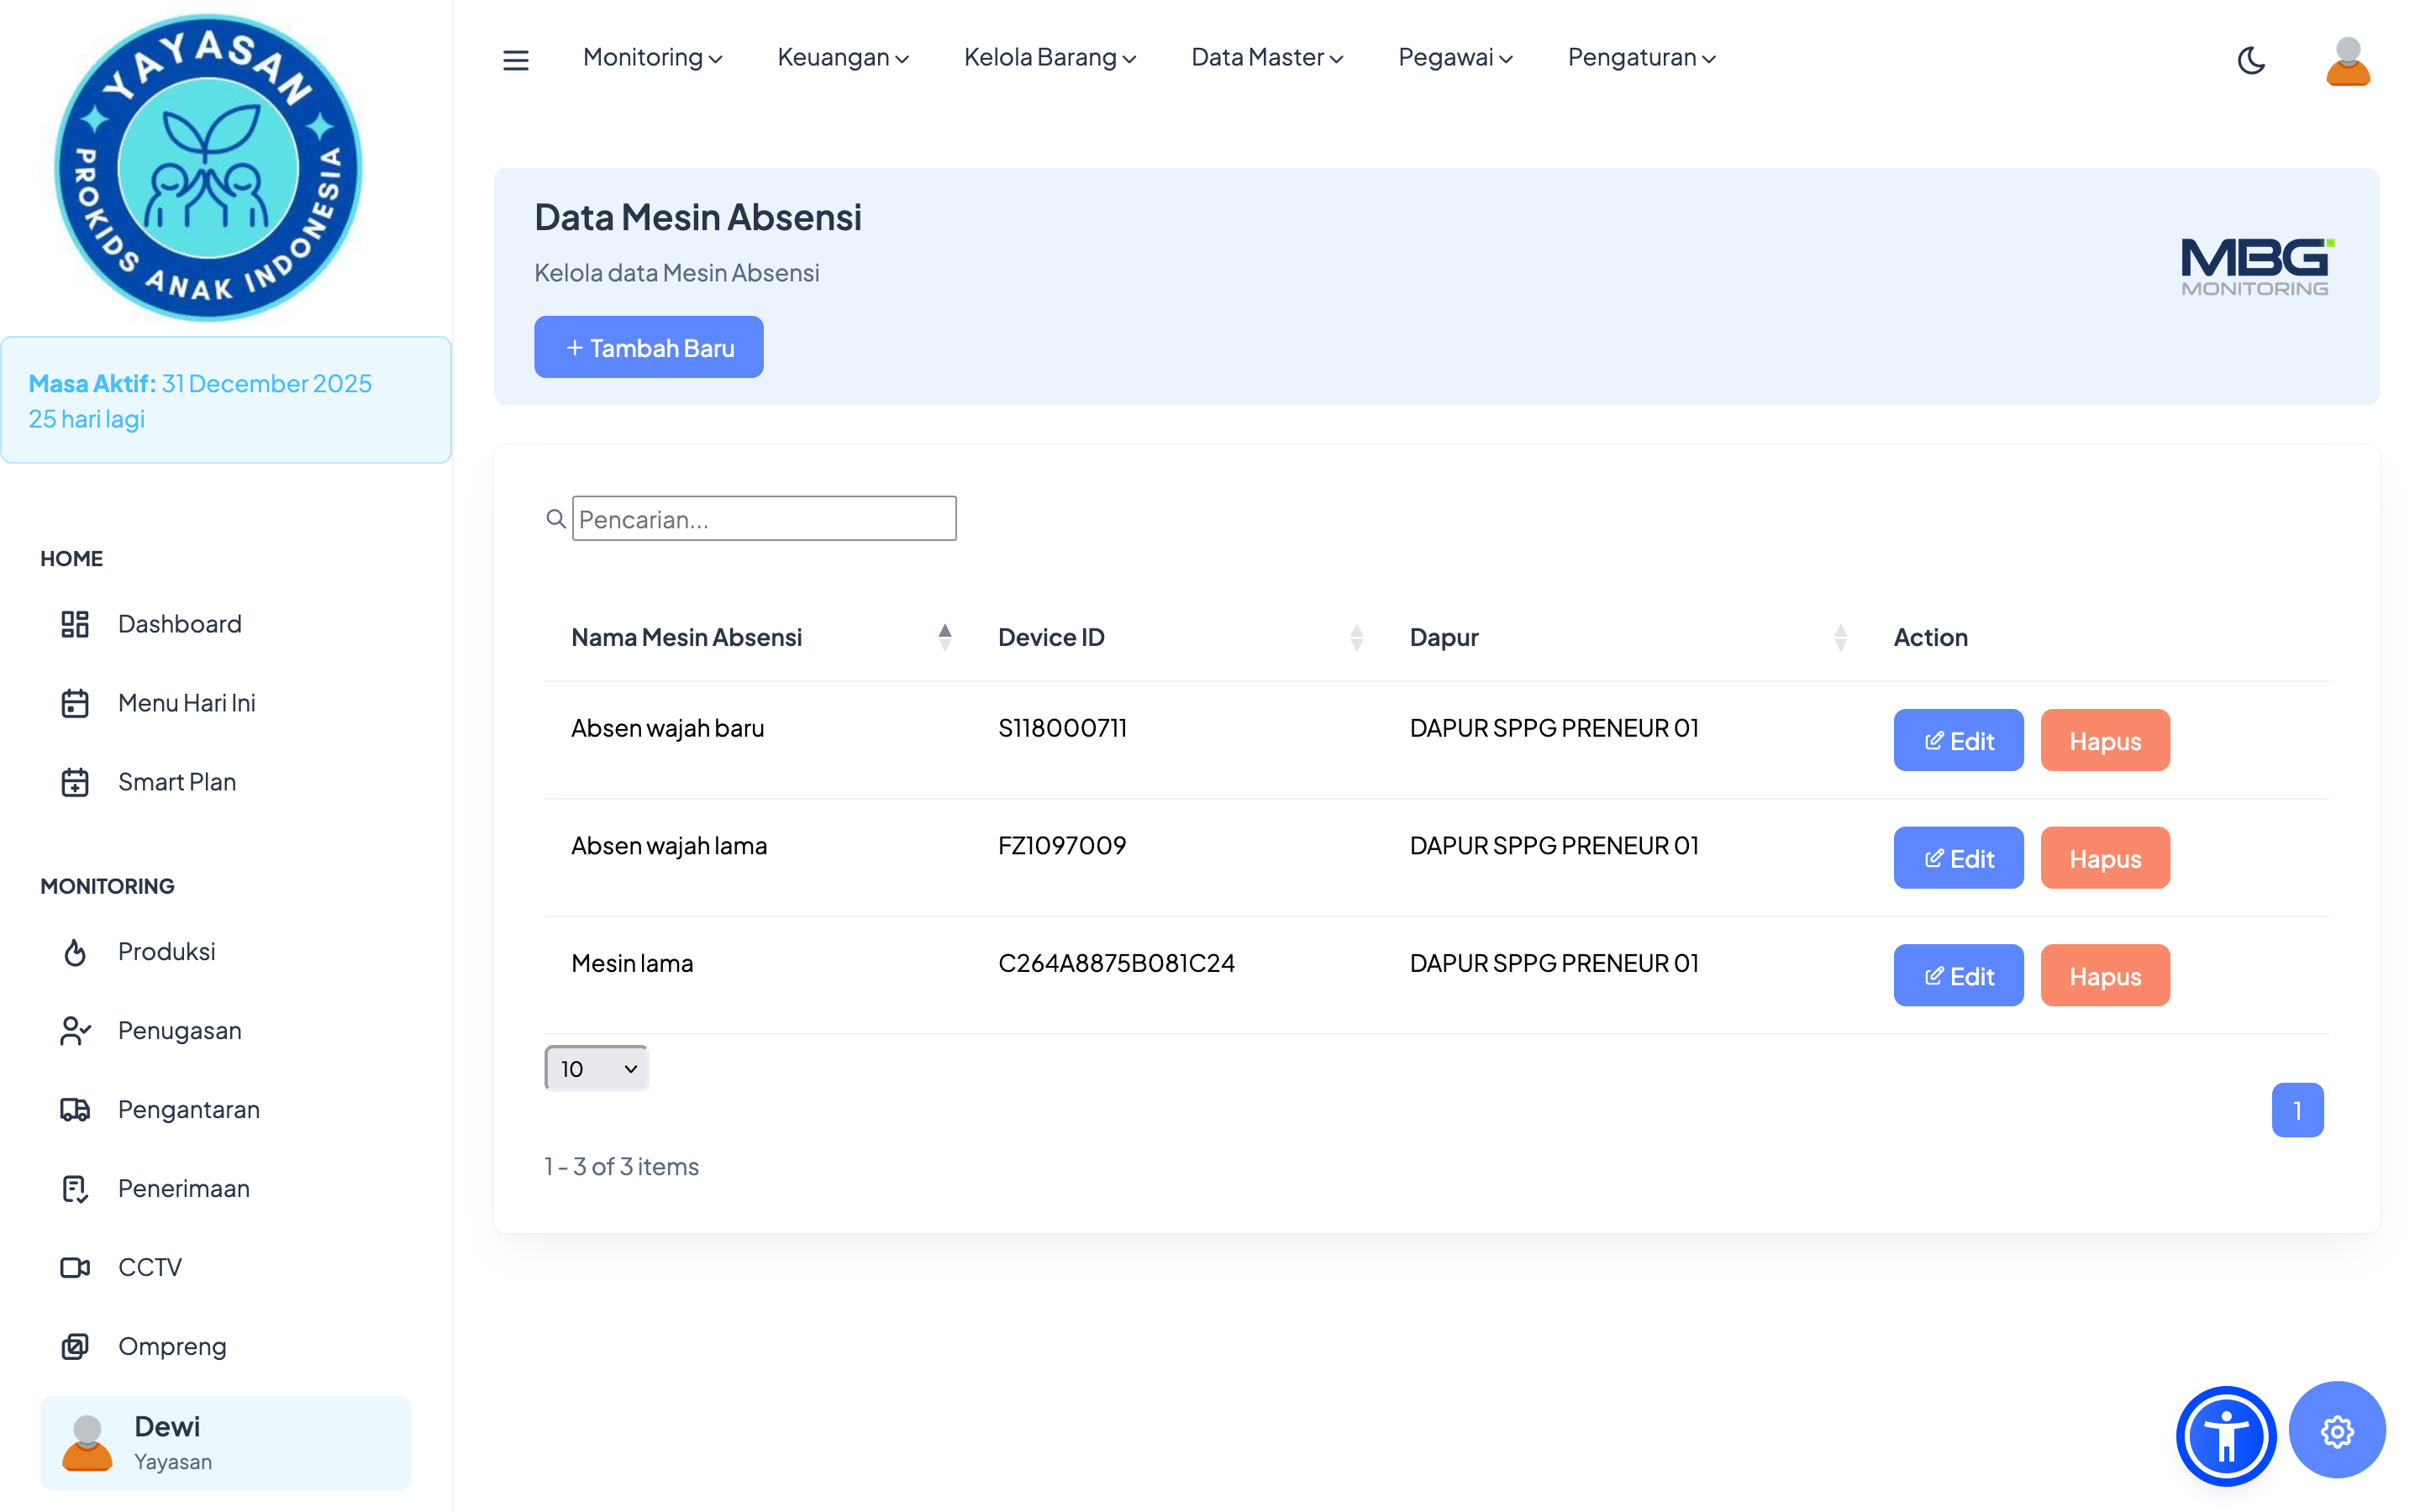Expand the Data Master menu

pos(1266,58)
